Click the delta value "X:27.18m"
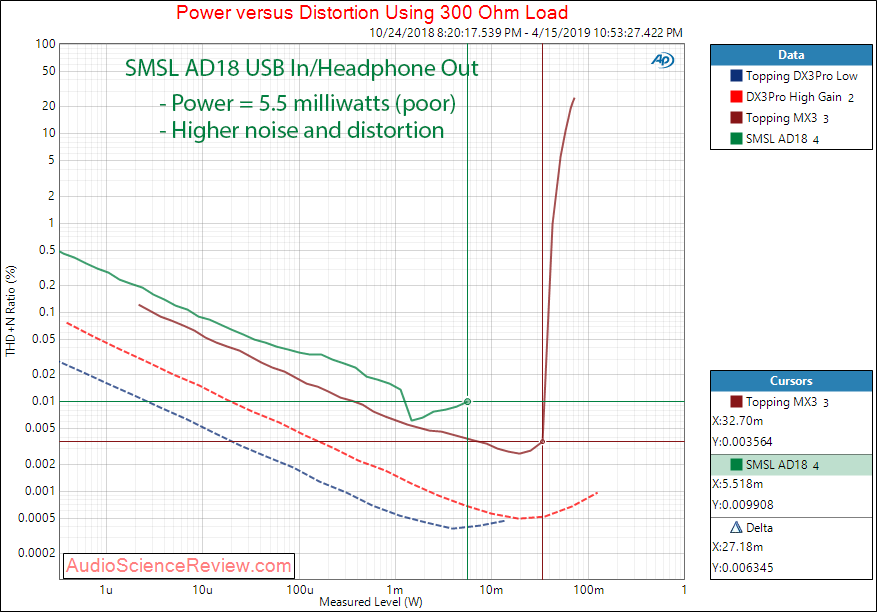This screenshot has width=877, height=612. (x=737, y=547)
